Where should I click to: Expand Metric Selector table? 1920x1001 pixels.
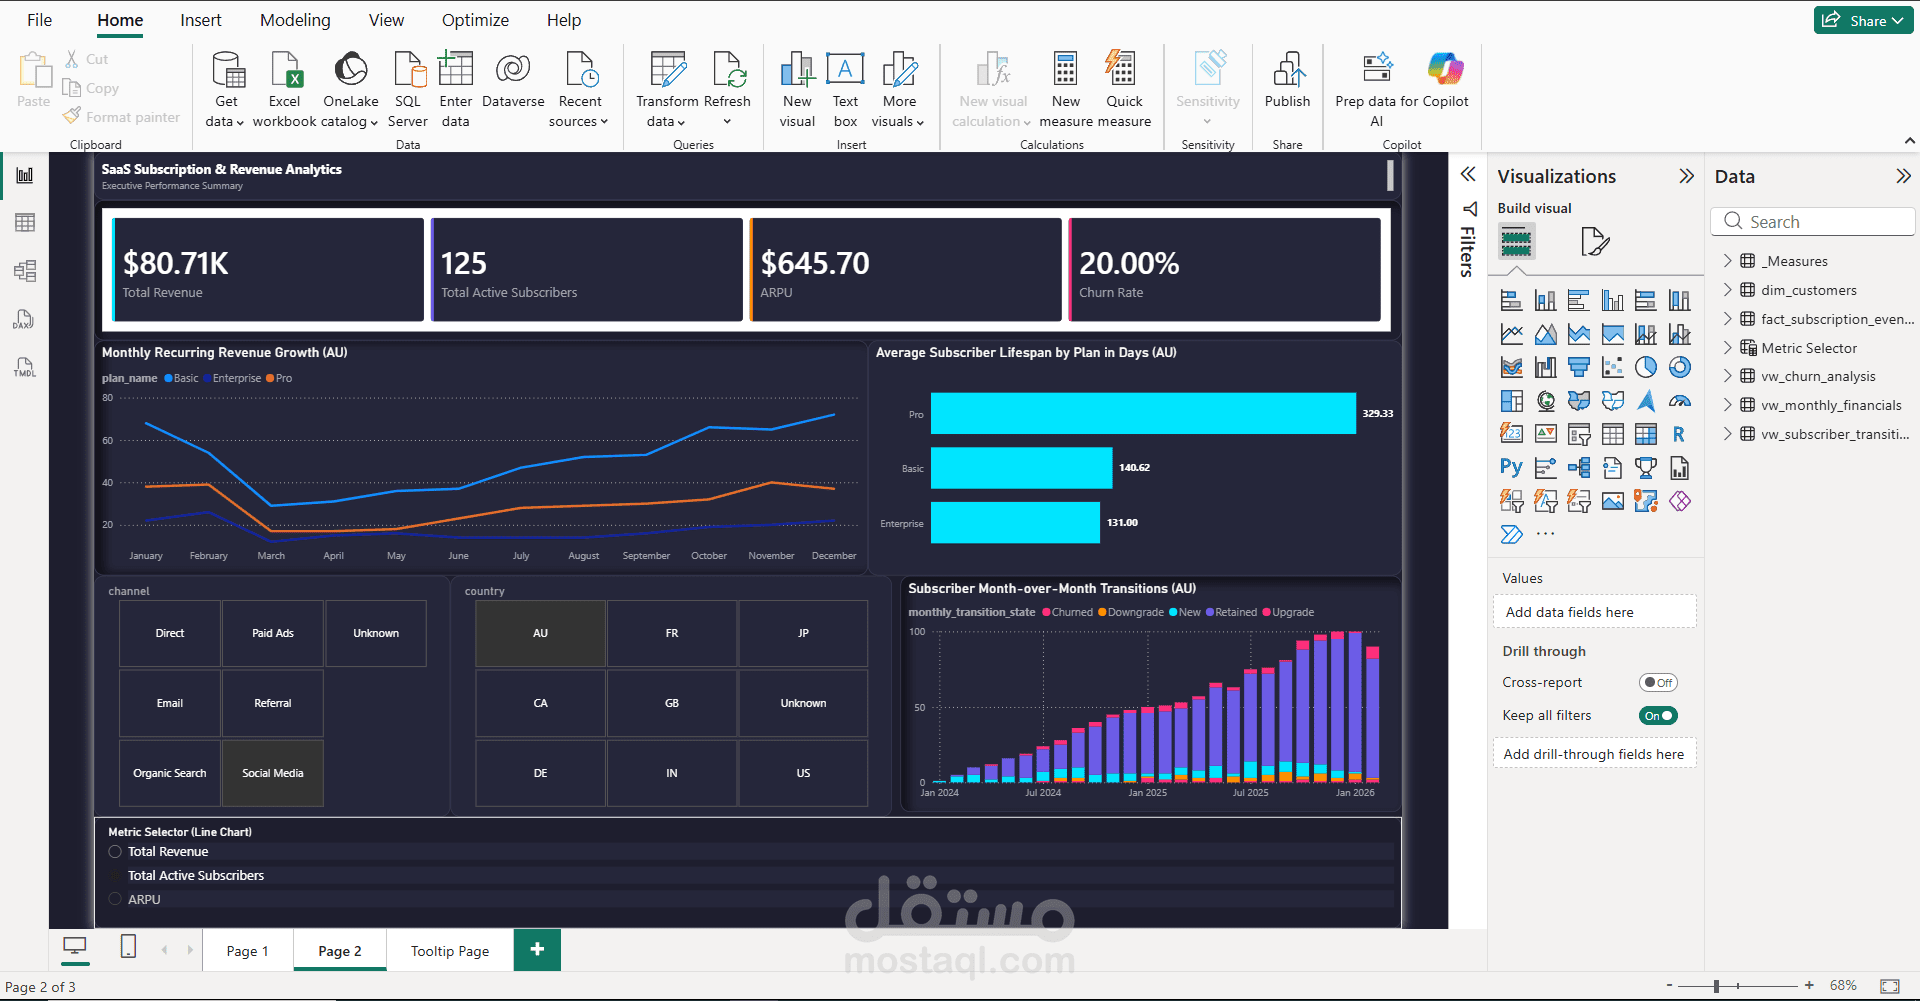[1727, 348]
